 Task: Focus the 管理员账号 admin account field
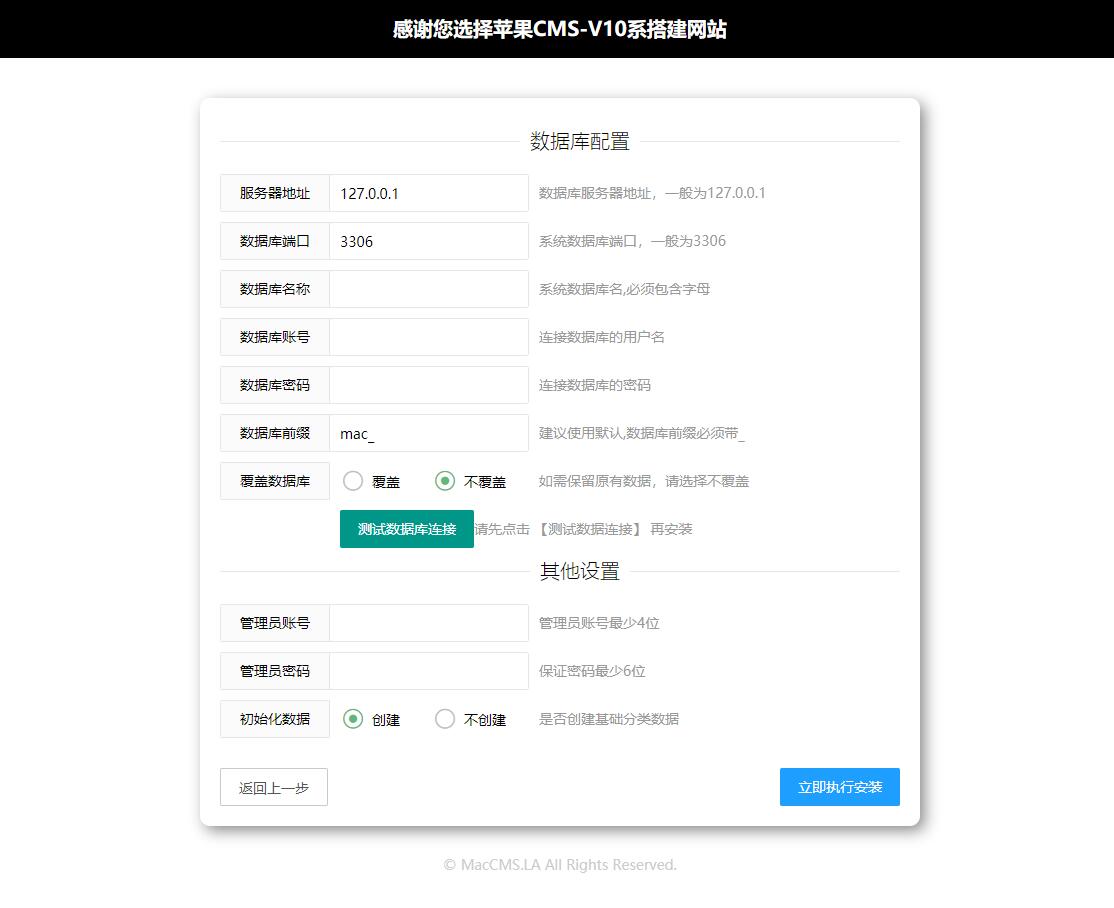point(428,623)
